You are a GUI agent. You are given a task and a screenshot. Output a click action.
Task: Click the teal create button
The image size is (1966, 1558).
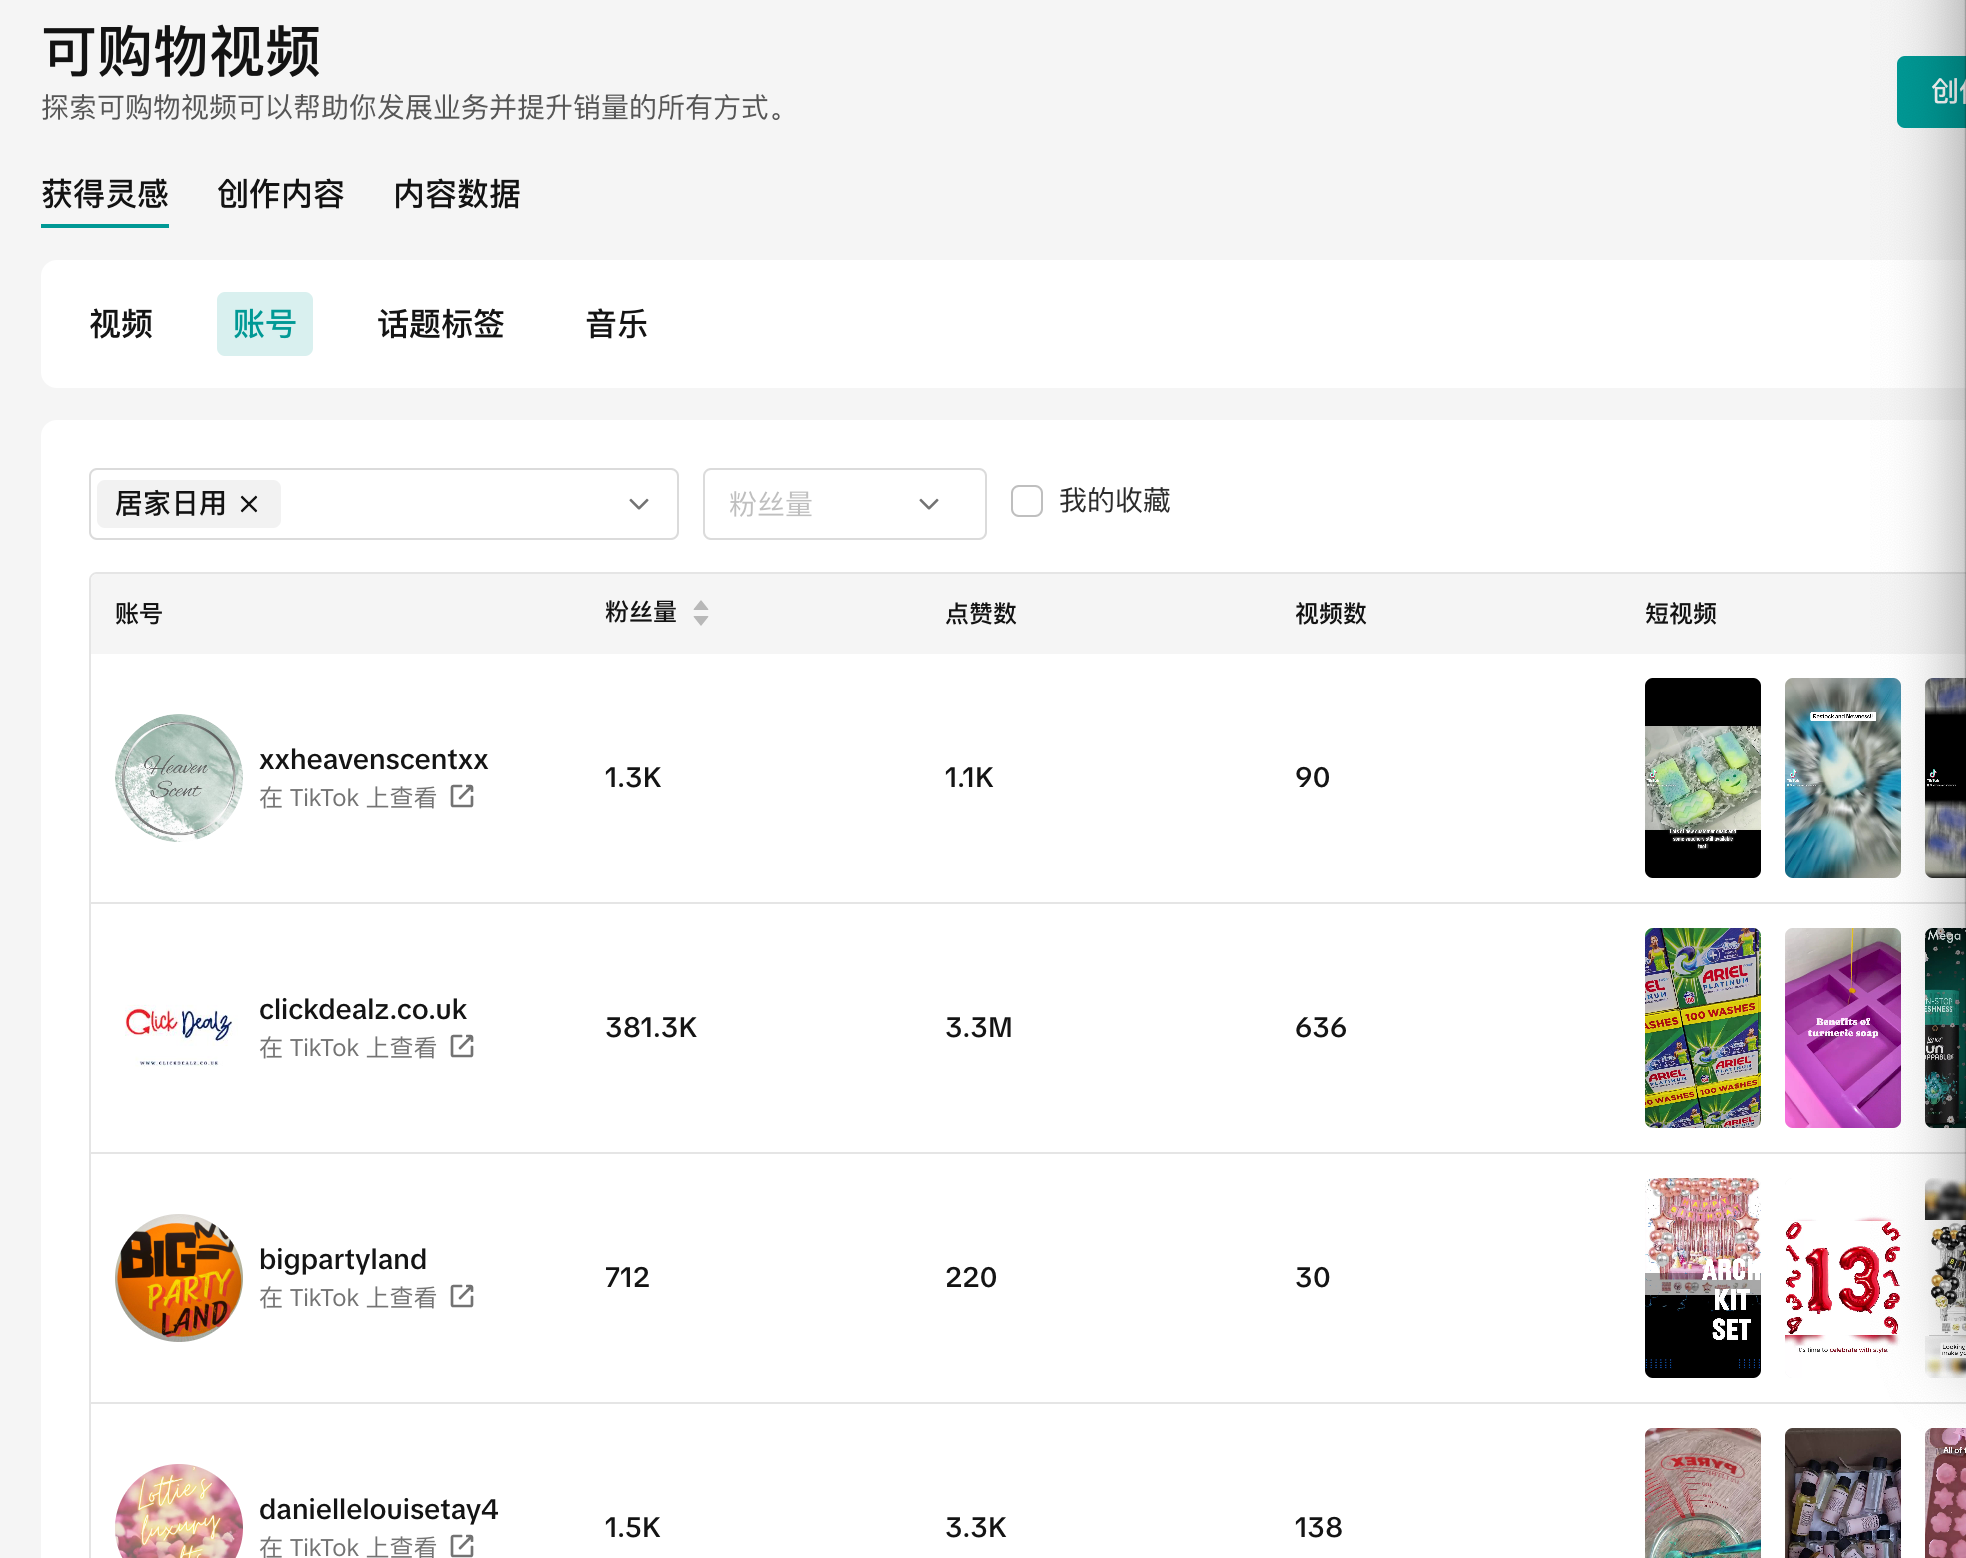click(x=1932, y=92)
